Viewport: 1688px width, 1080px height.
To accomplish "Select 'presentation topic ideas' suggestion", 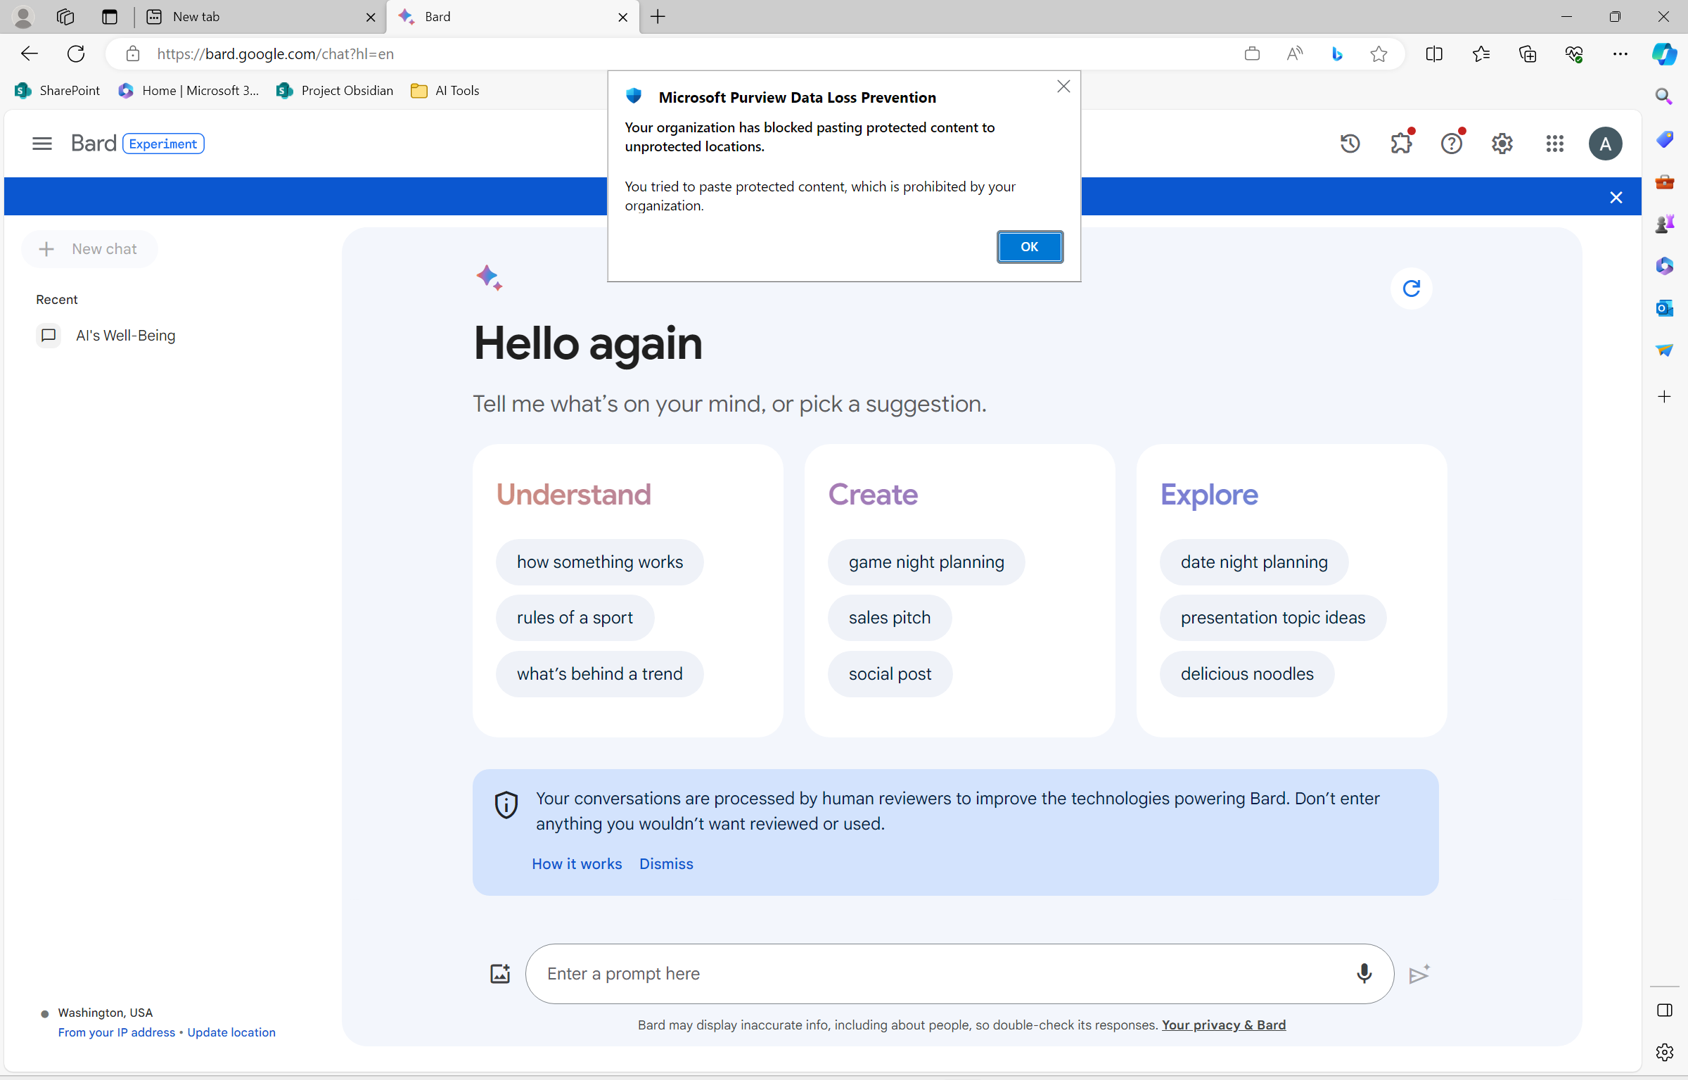I will point(1272,618).
